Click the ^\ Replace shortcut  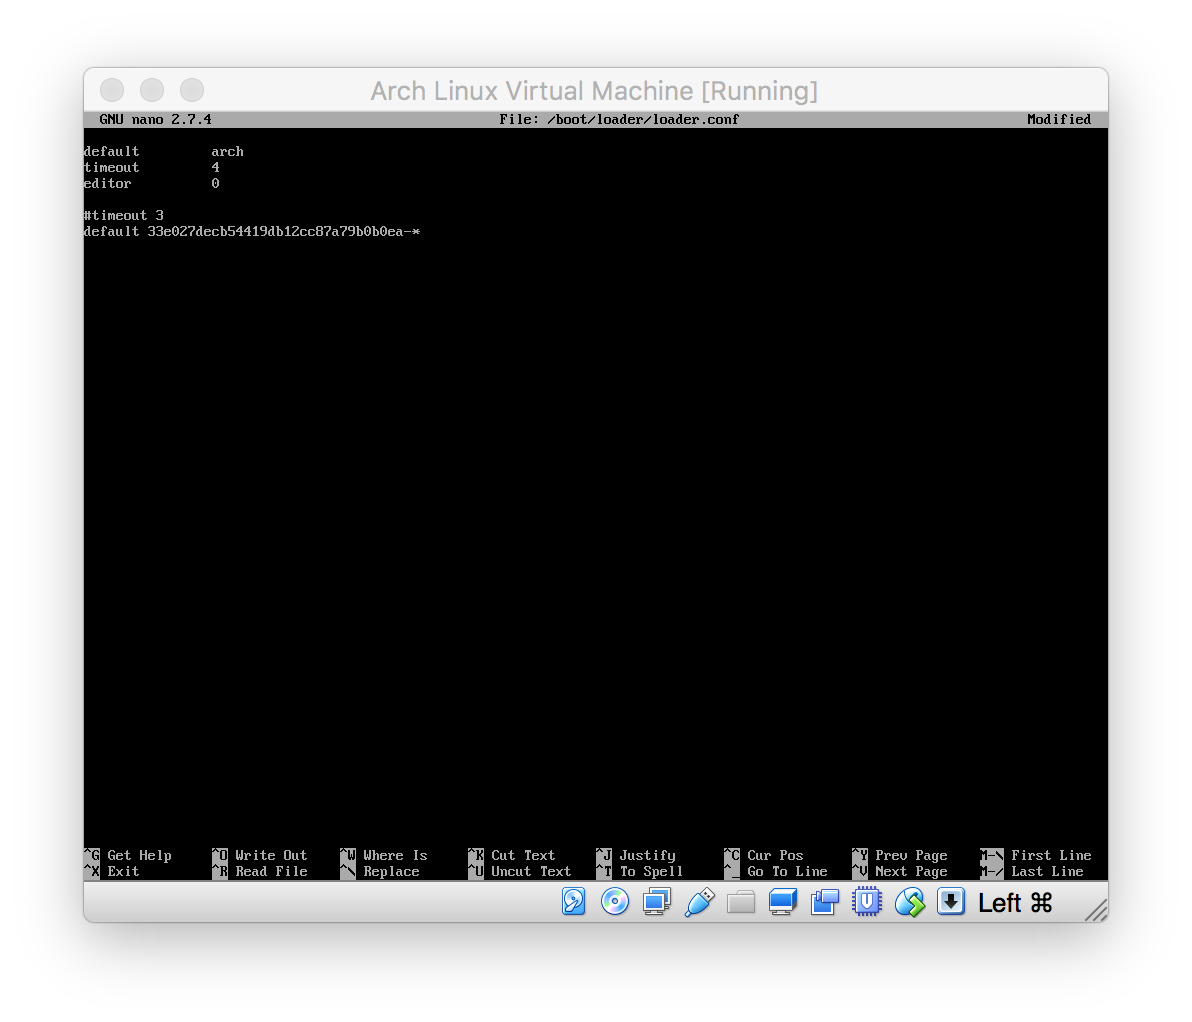[379, 871]
